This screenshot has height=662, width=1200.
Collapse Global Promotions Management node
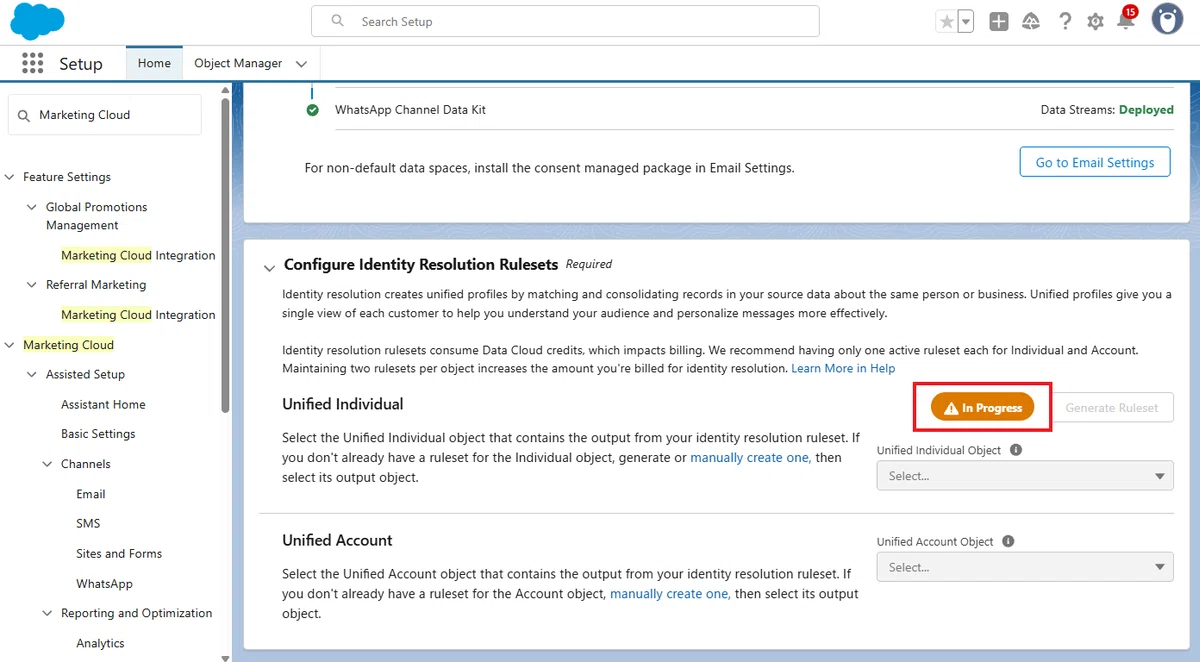coord(33,207)
